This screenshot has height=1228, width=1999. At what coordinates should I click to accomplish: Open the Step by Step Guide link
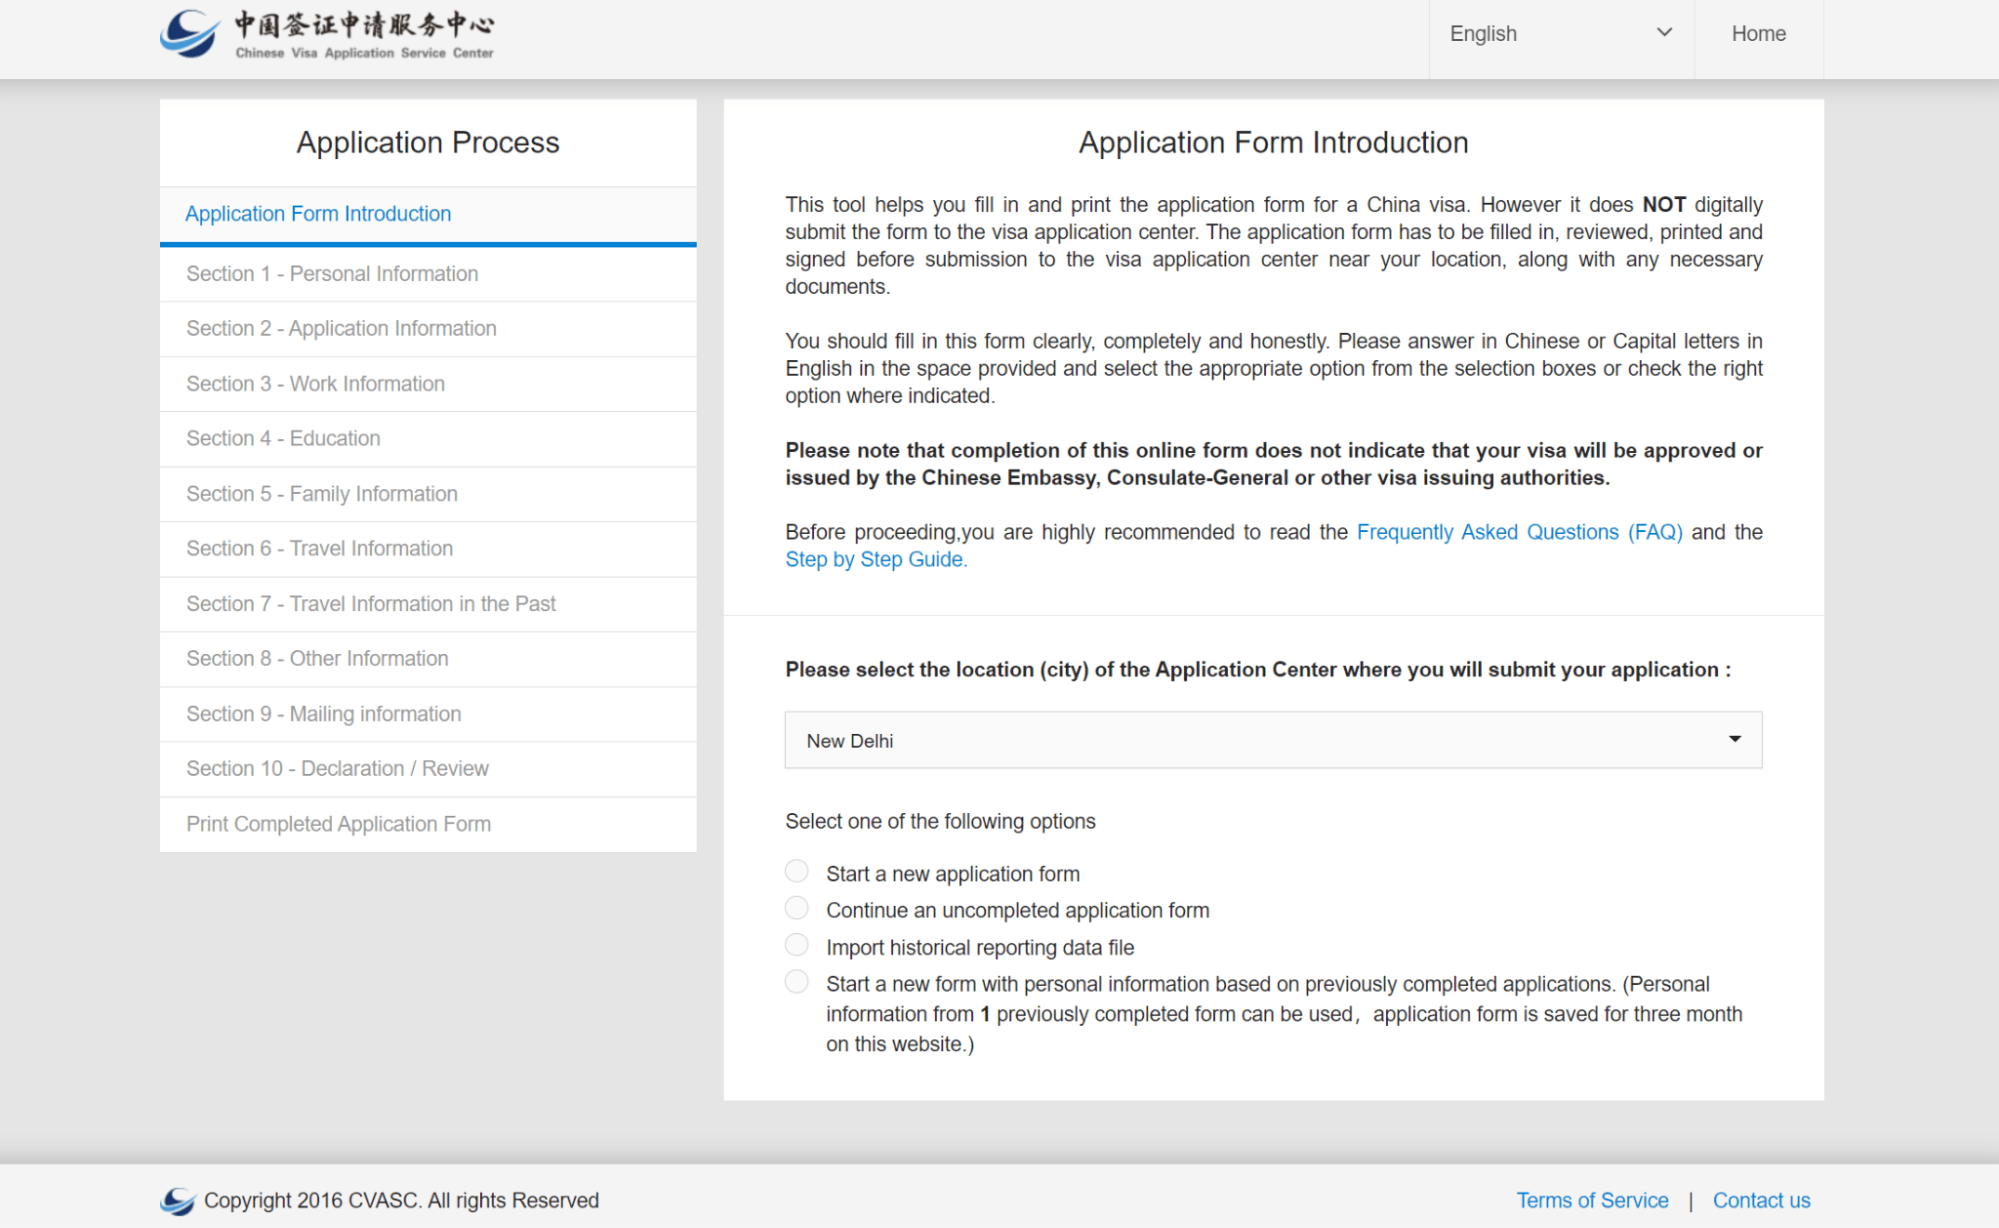[876, 560]
